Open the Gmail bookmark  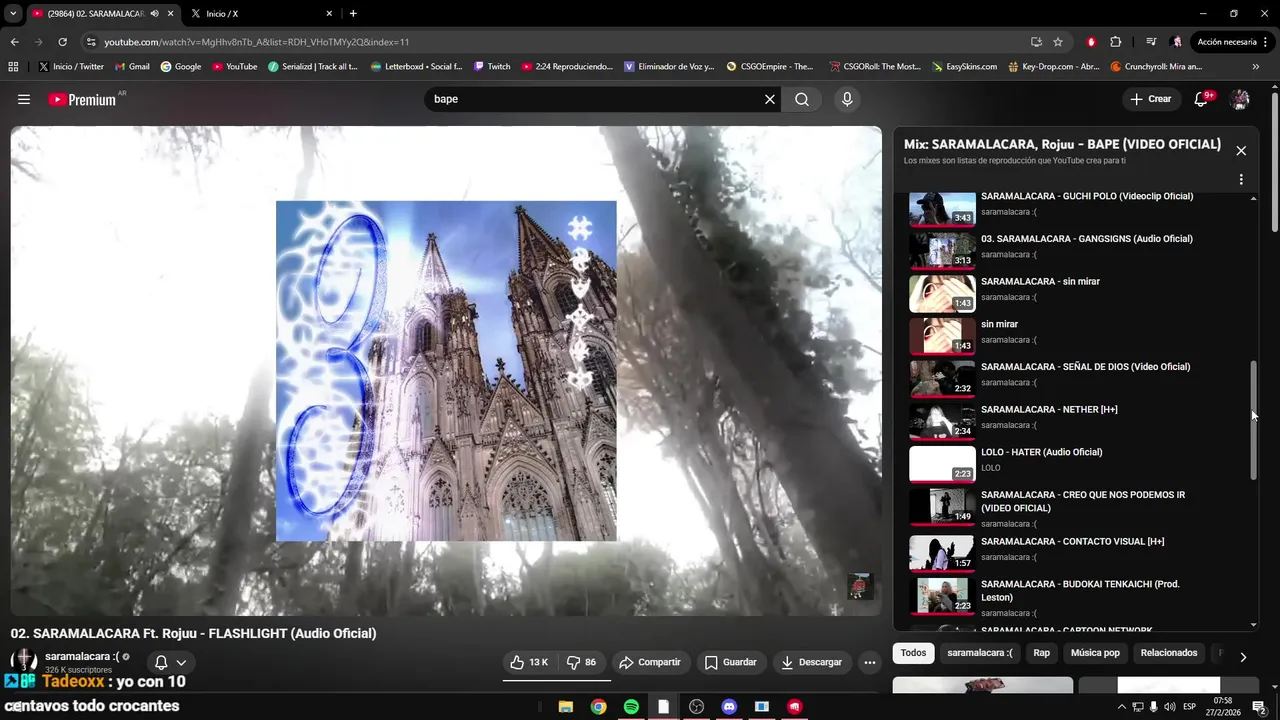(x=133, y=67)
